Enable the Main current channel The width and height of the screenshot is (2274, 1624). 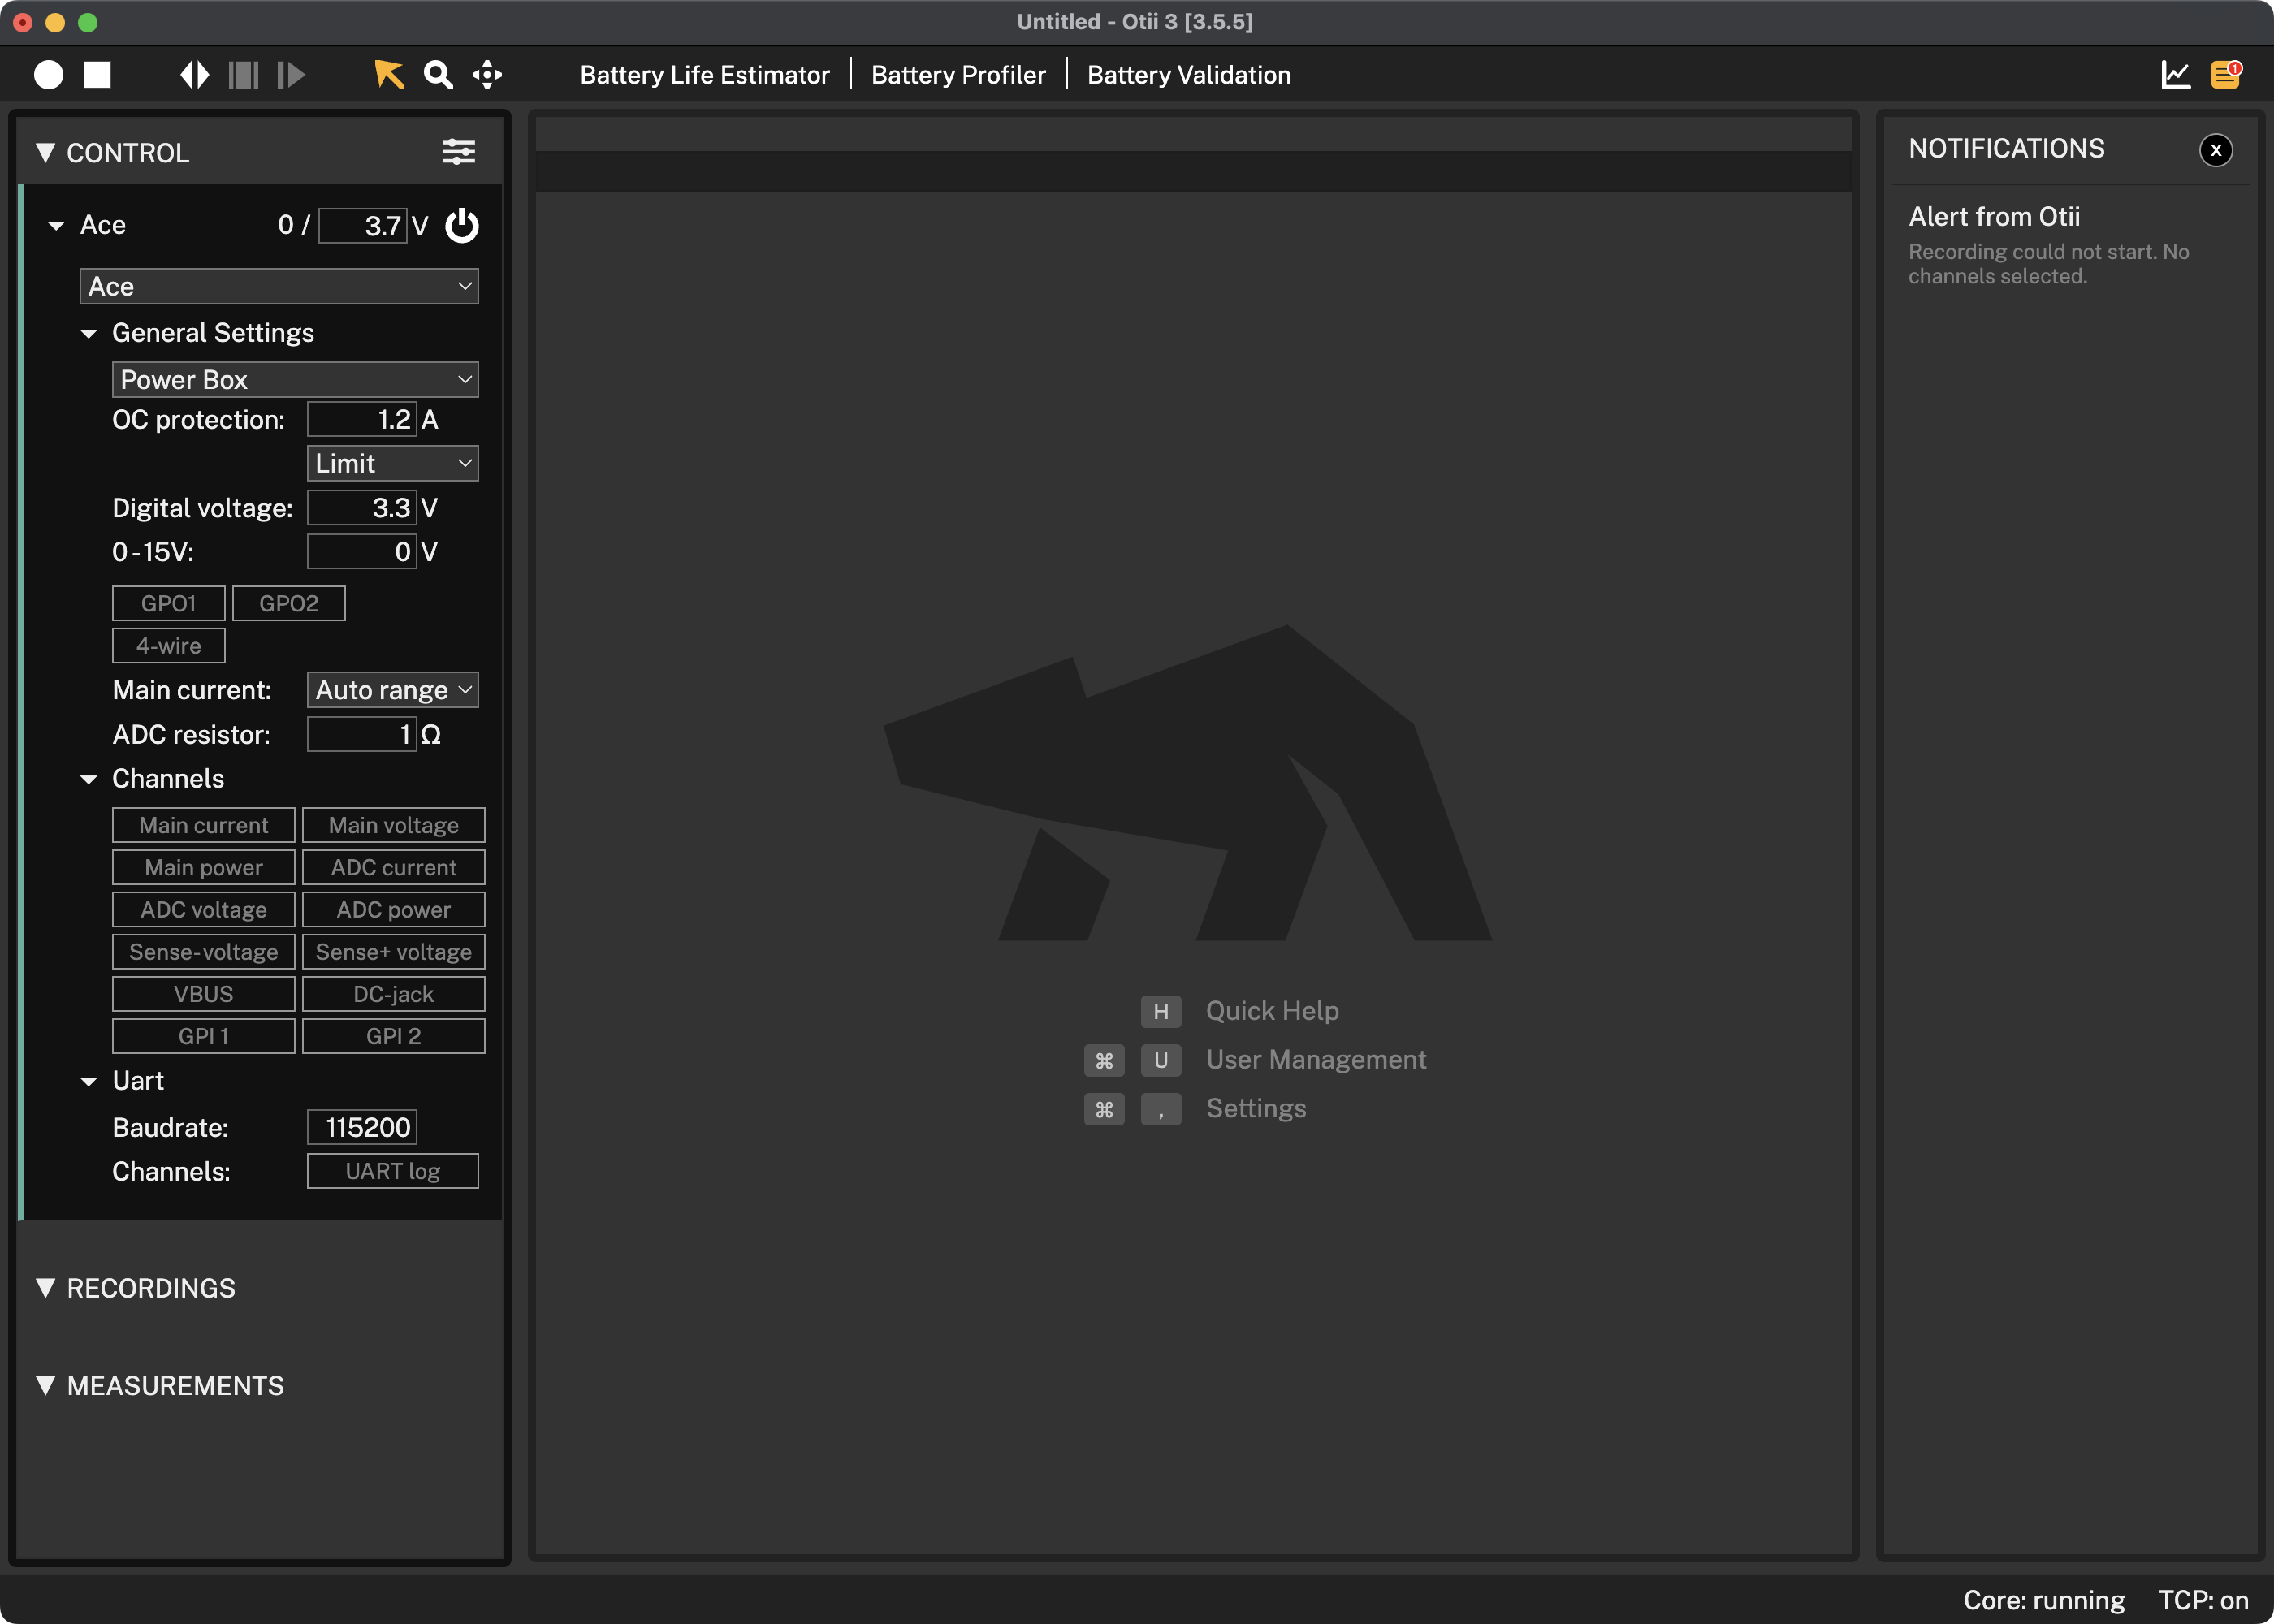tap(204, 825)
